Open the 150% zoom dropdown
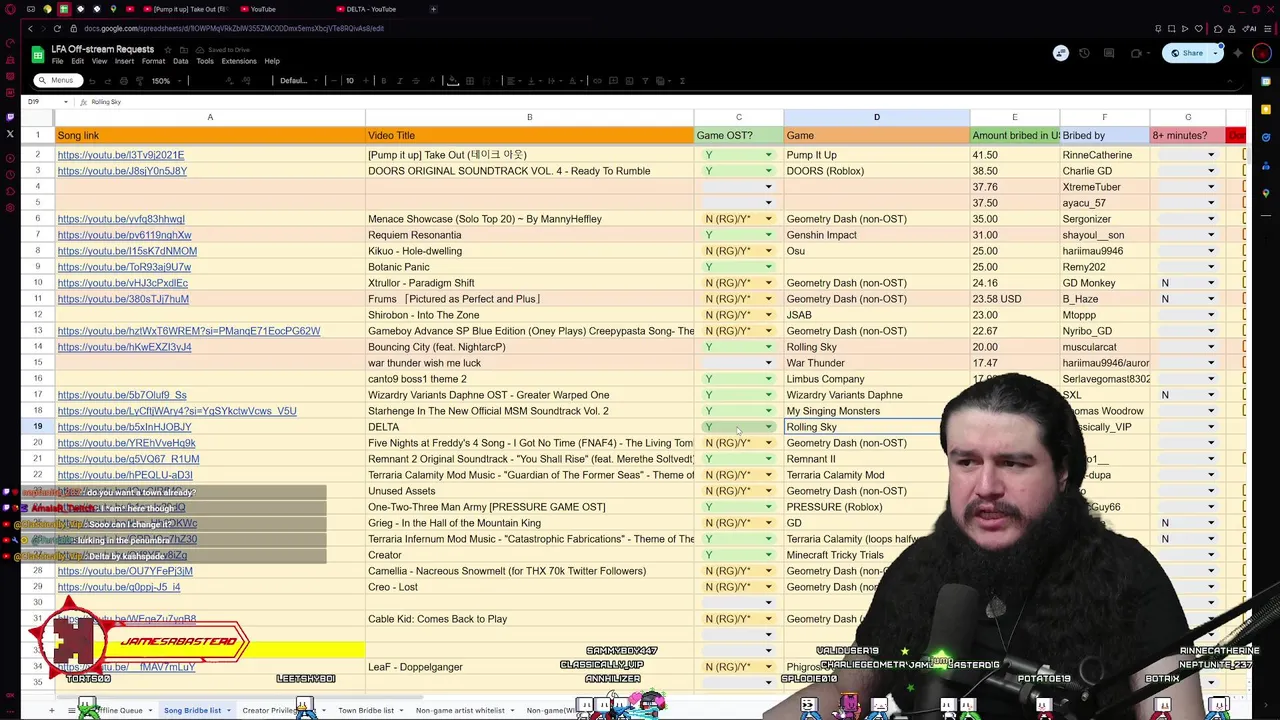 [166, 81]
